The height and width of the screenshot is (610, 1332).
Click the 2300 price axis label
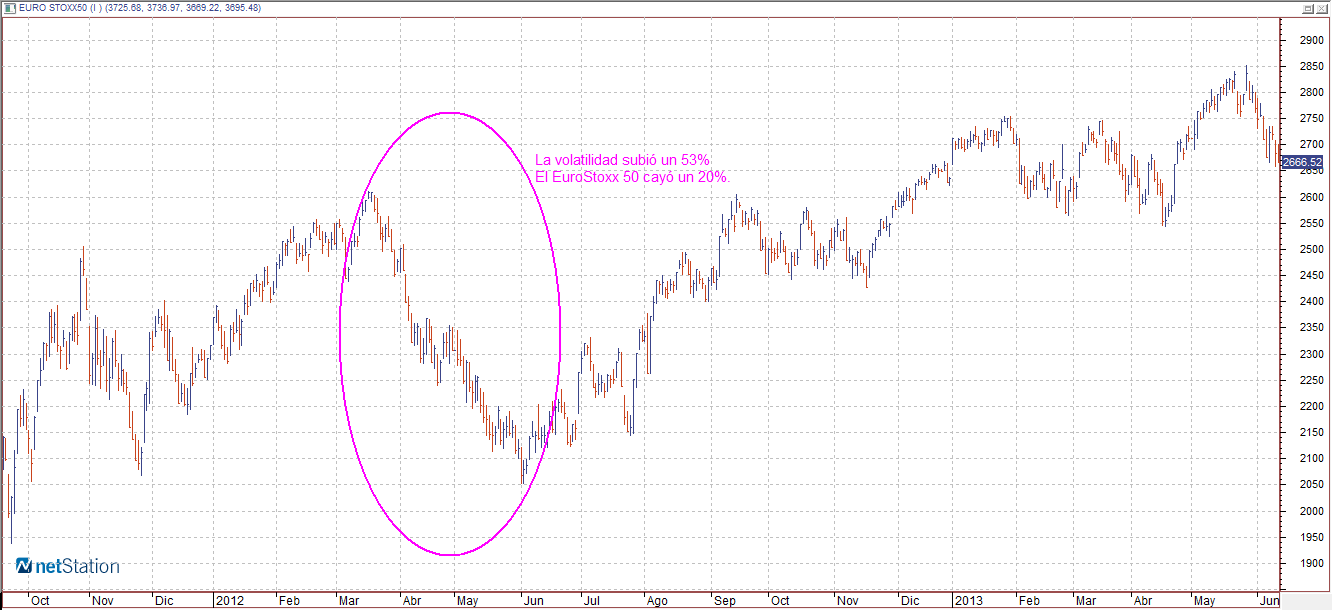(x=1310, y=354)
